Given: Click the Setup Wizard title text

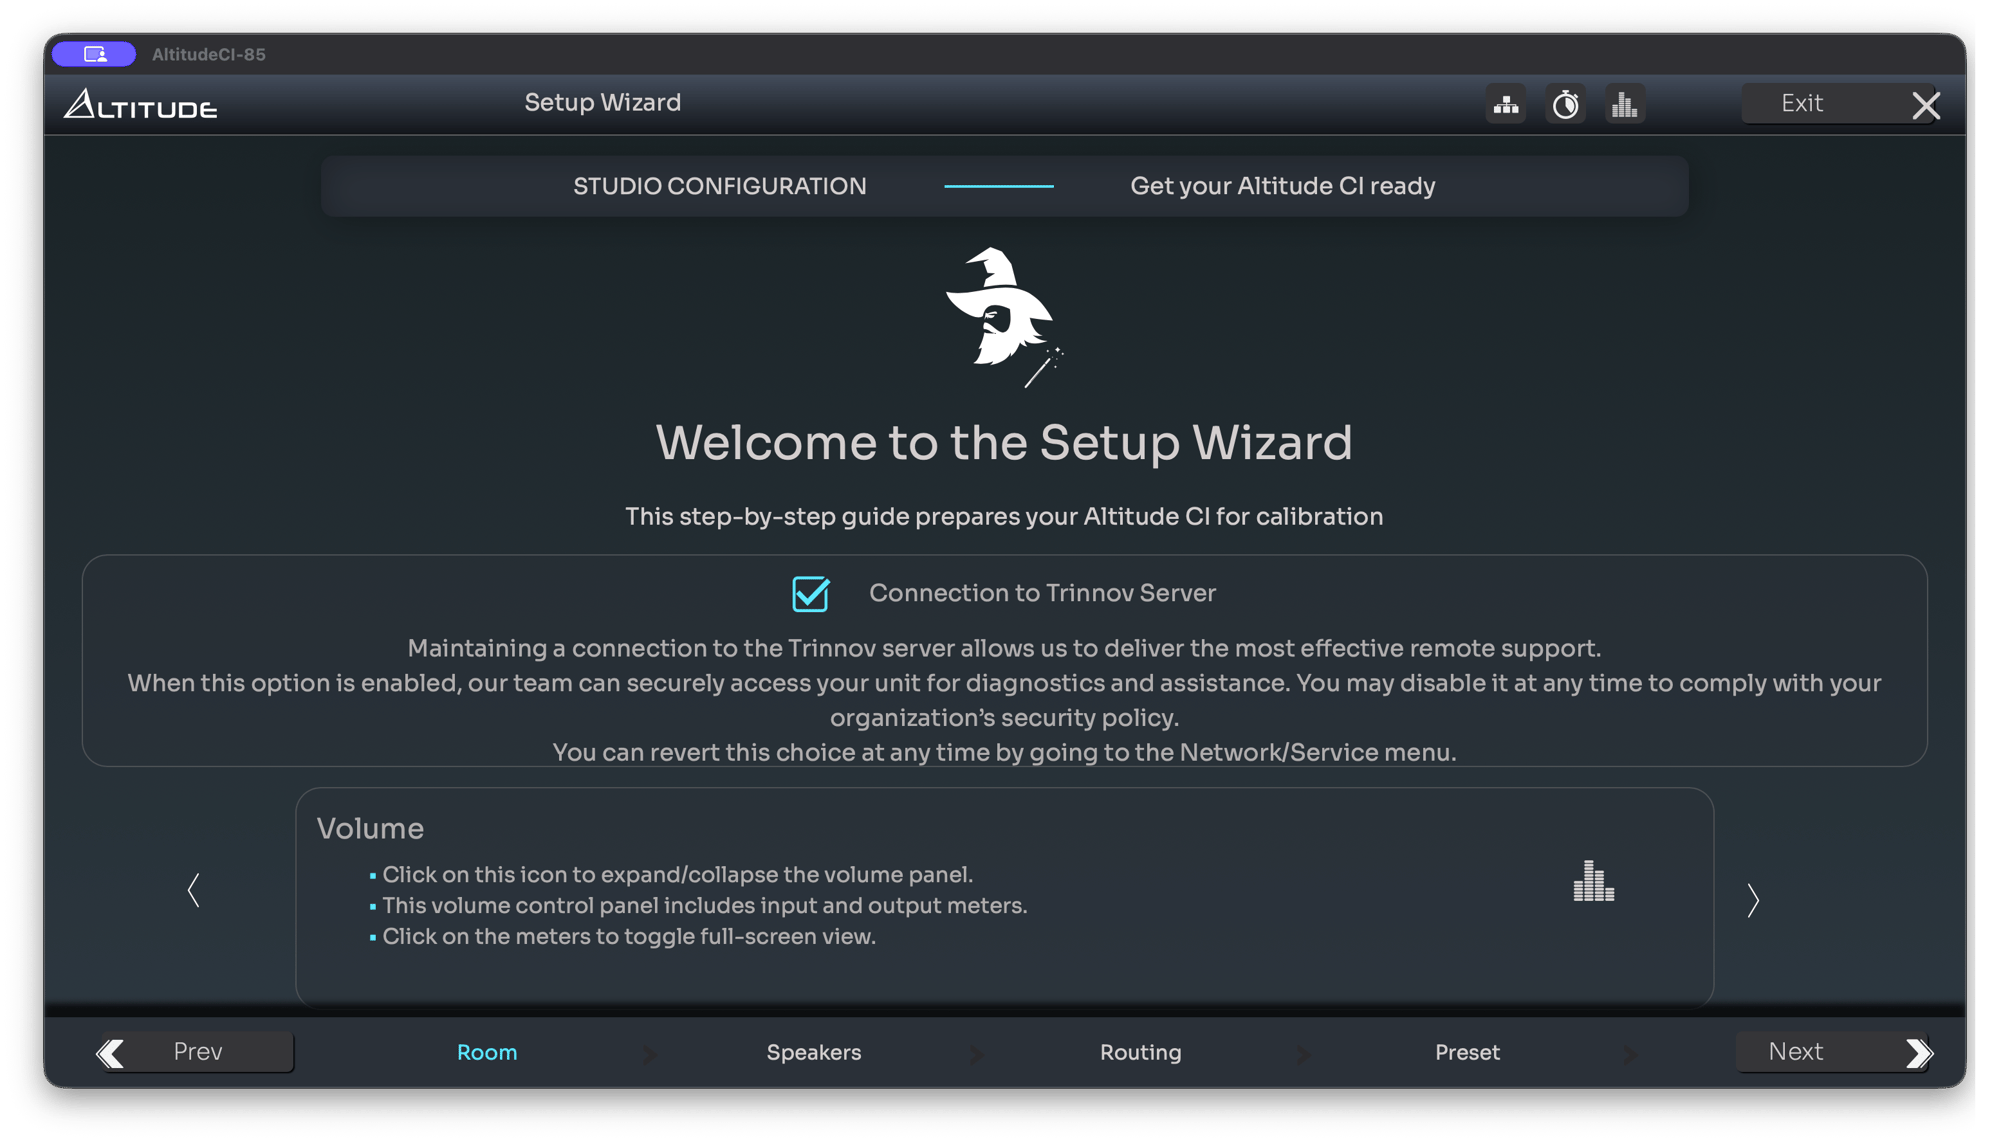Looking at the screenshot, I should click(x=603, y=102).
